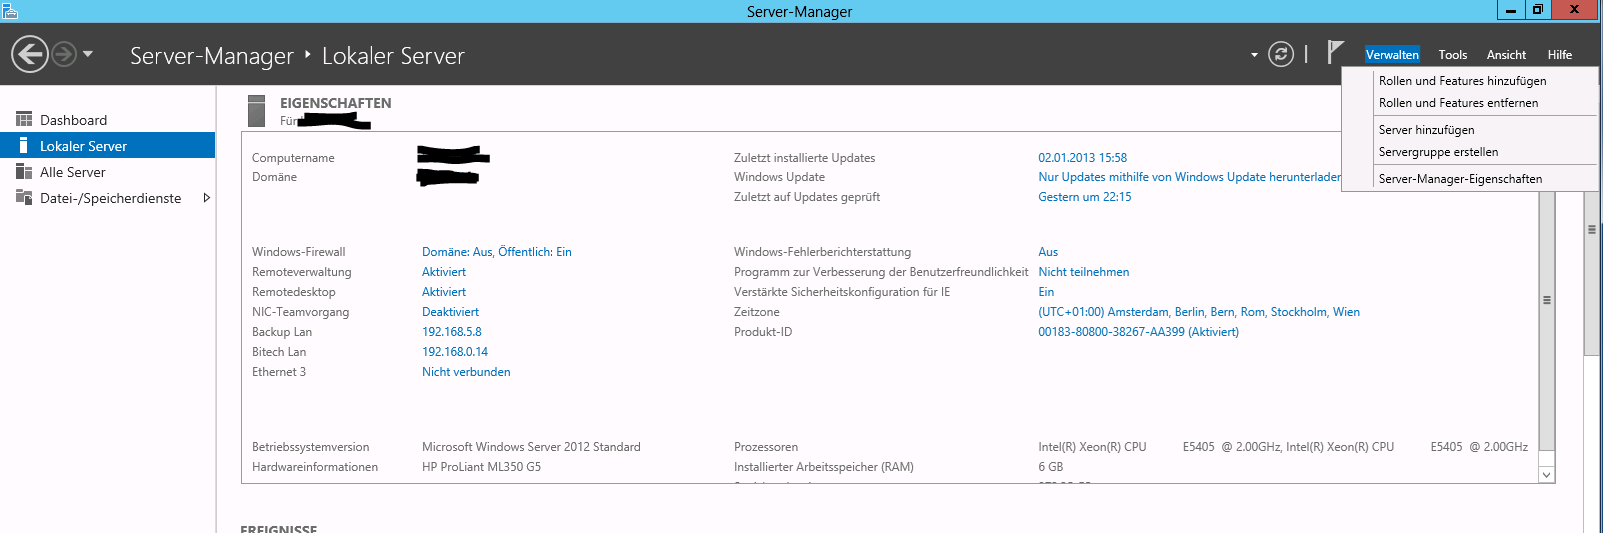This screenshot has width=1603, height=533.
Task: Open the Tools menu
Action: (1453, 55)
